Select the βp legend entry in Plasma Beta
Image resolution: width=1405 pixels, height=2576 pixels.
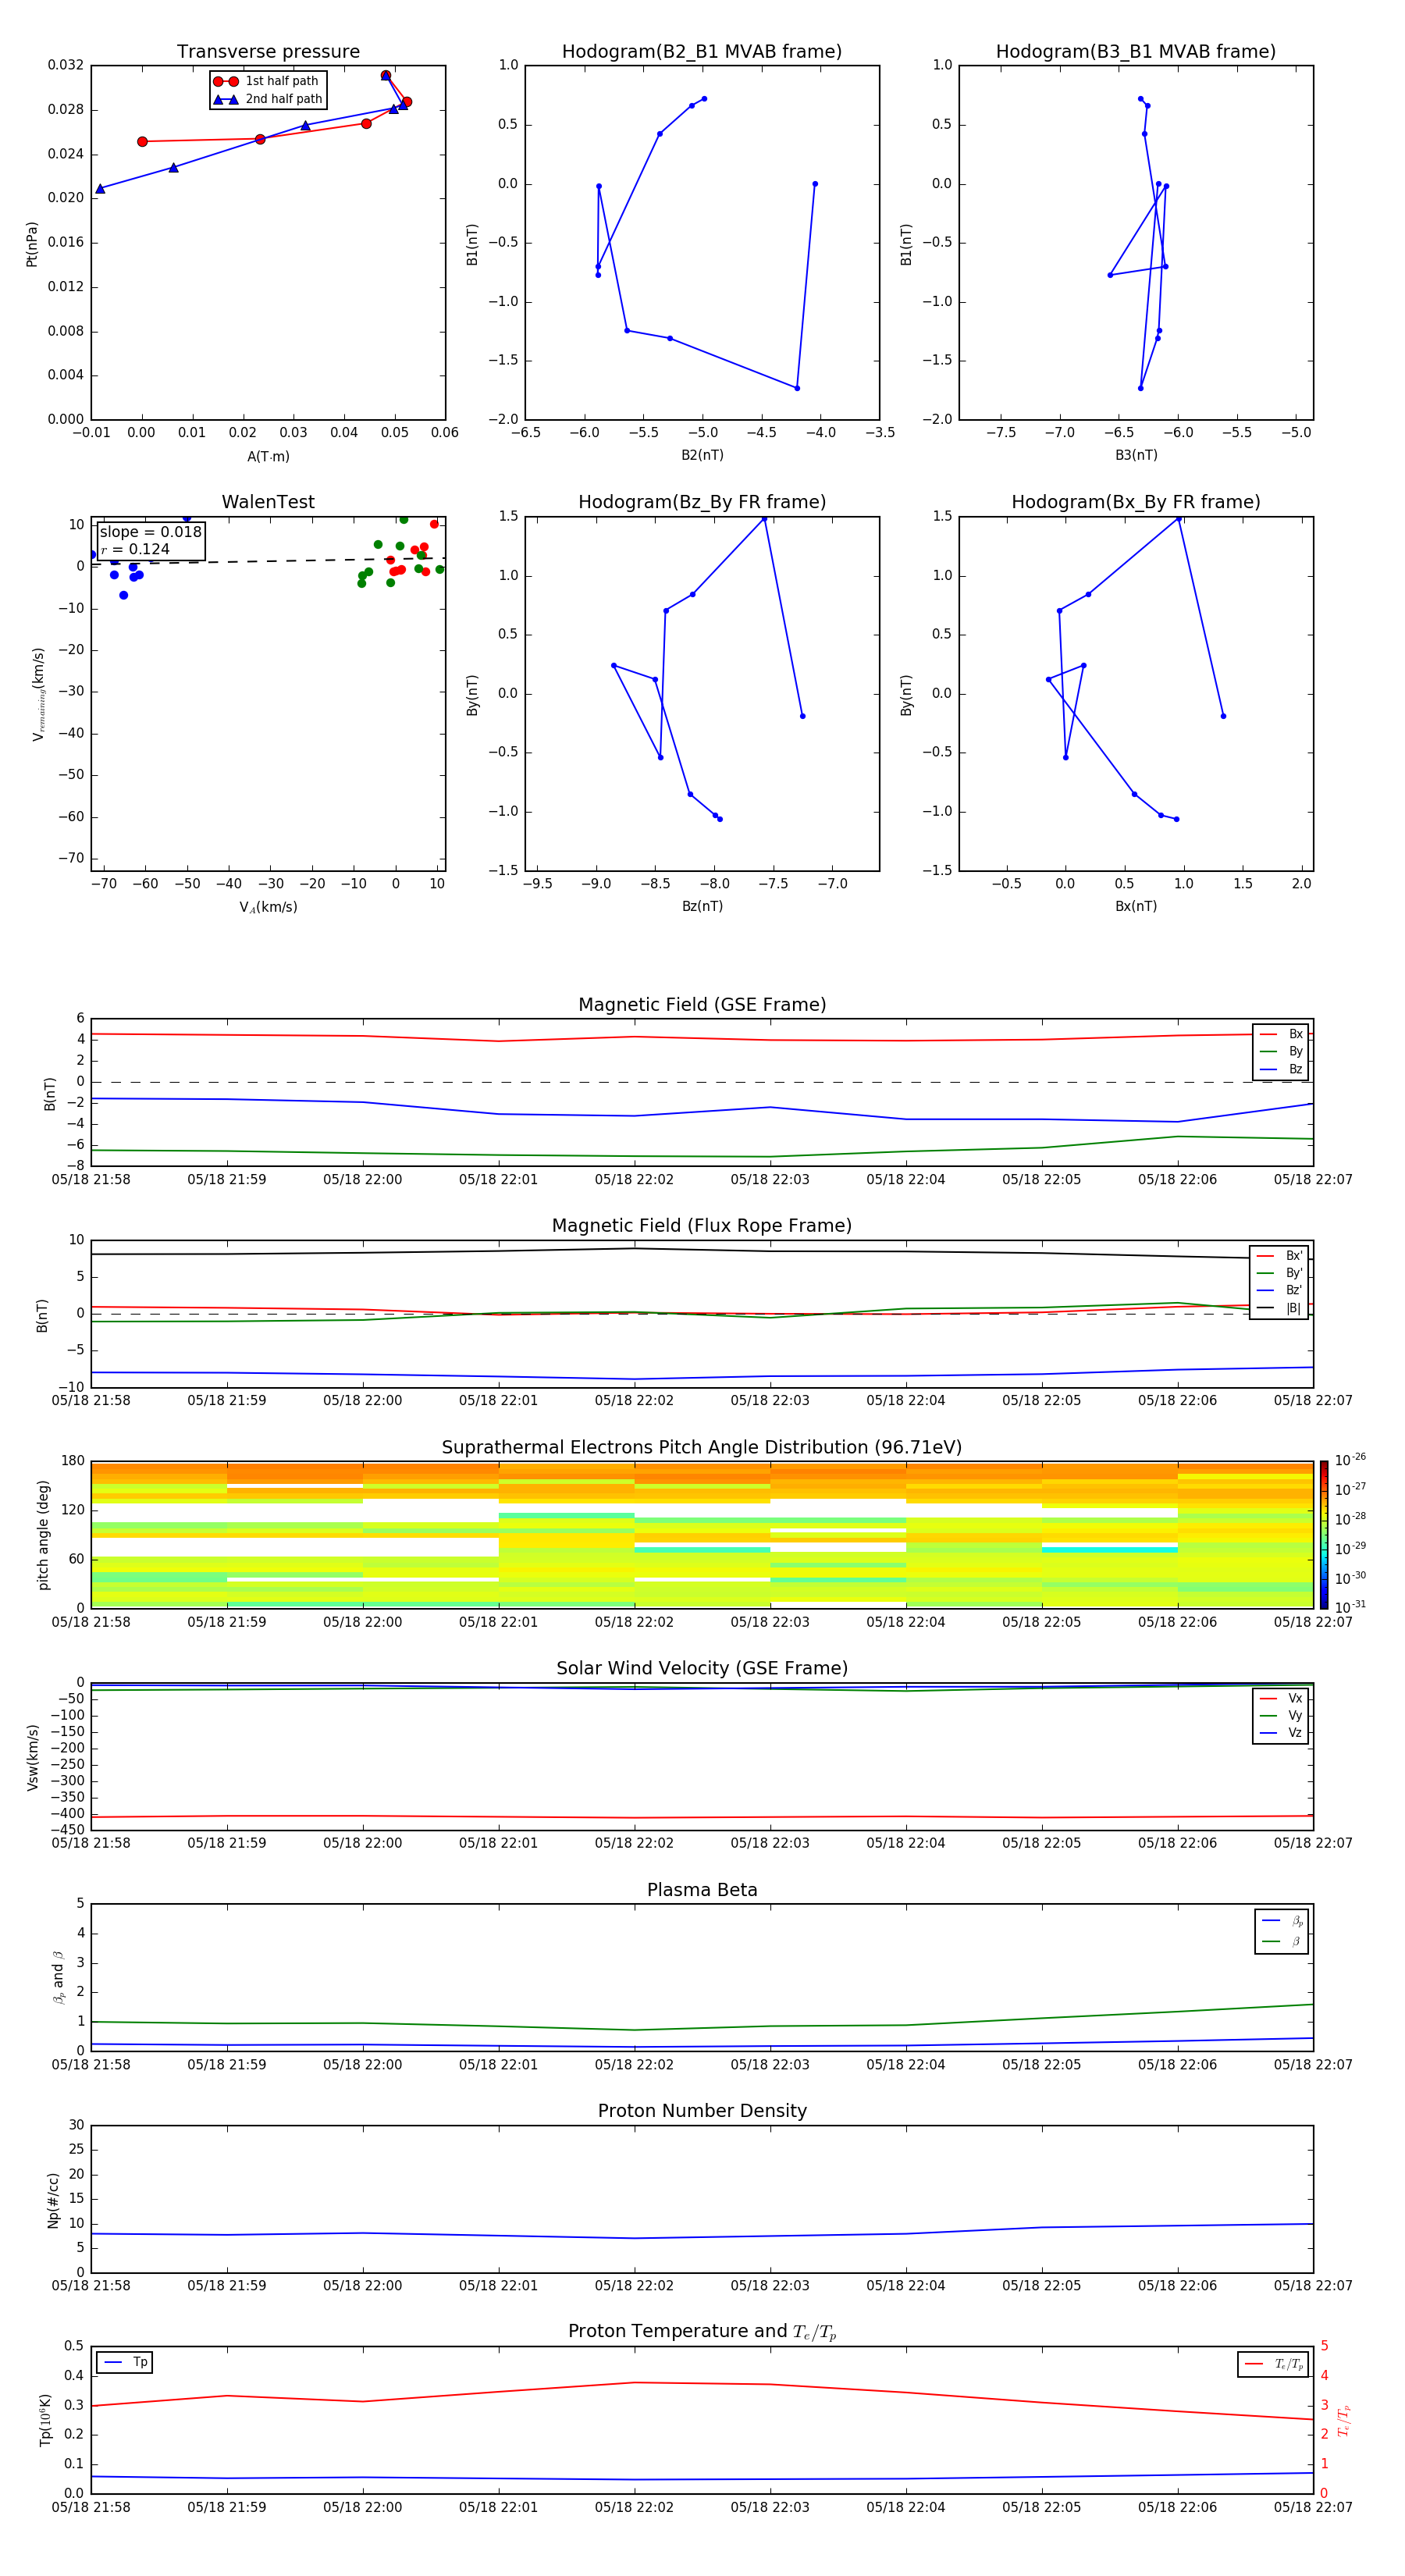(x=1282, y=1921)
